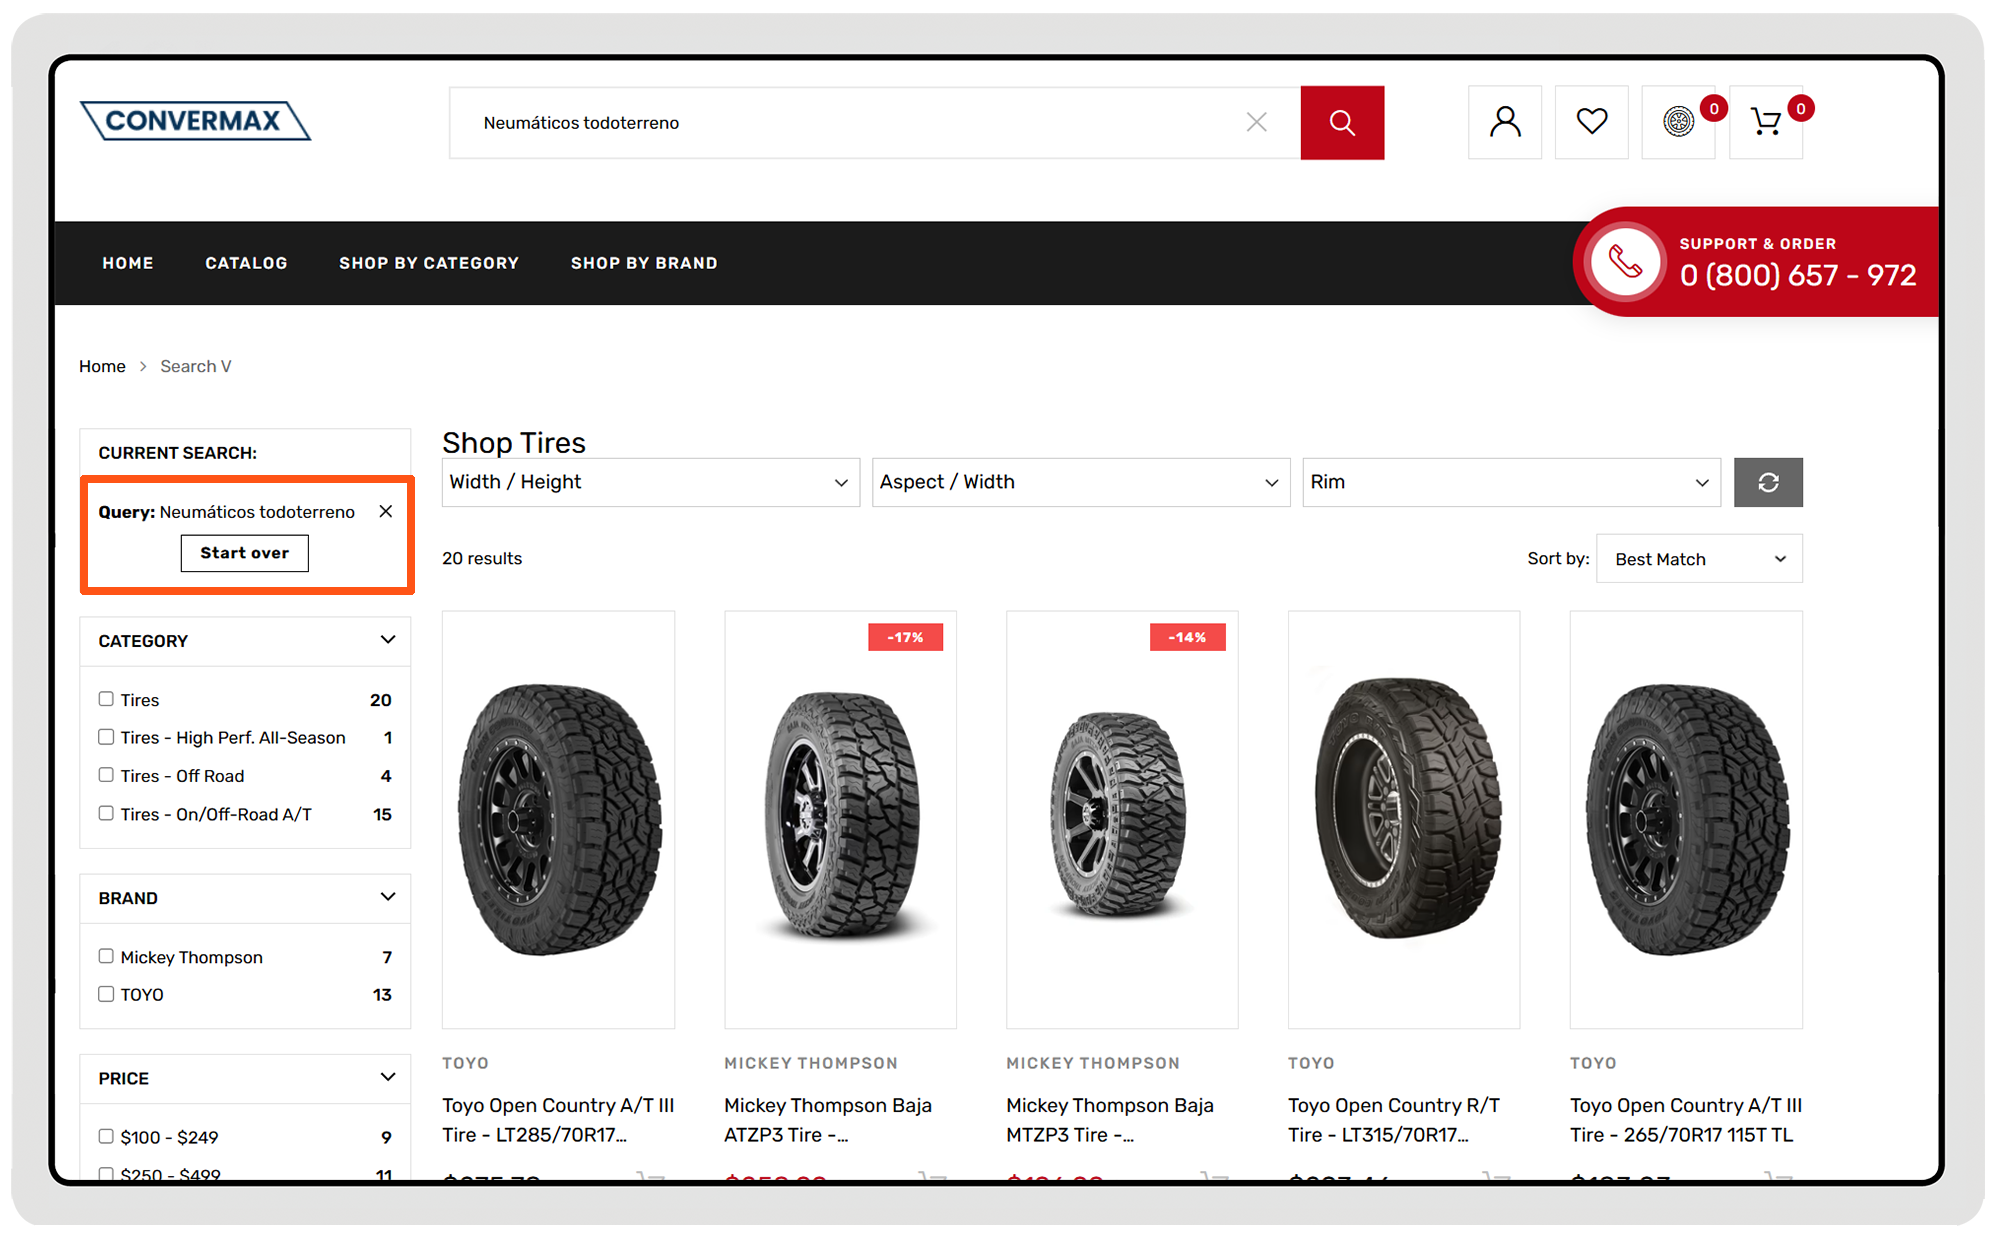This screenshot has width=2000, height=1239.
Task: Open the CATALOG menu item
Action: pyautogui.click(x=246, y=262)
